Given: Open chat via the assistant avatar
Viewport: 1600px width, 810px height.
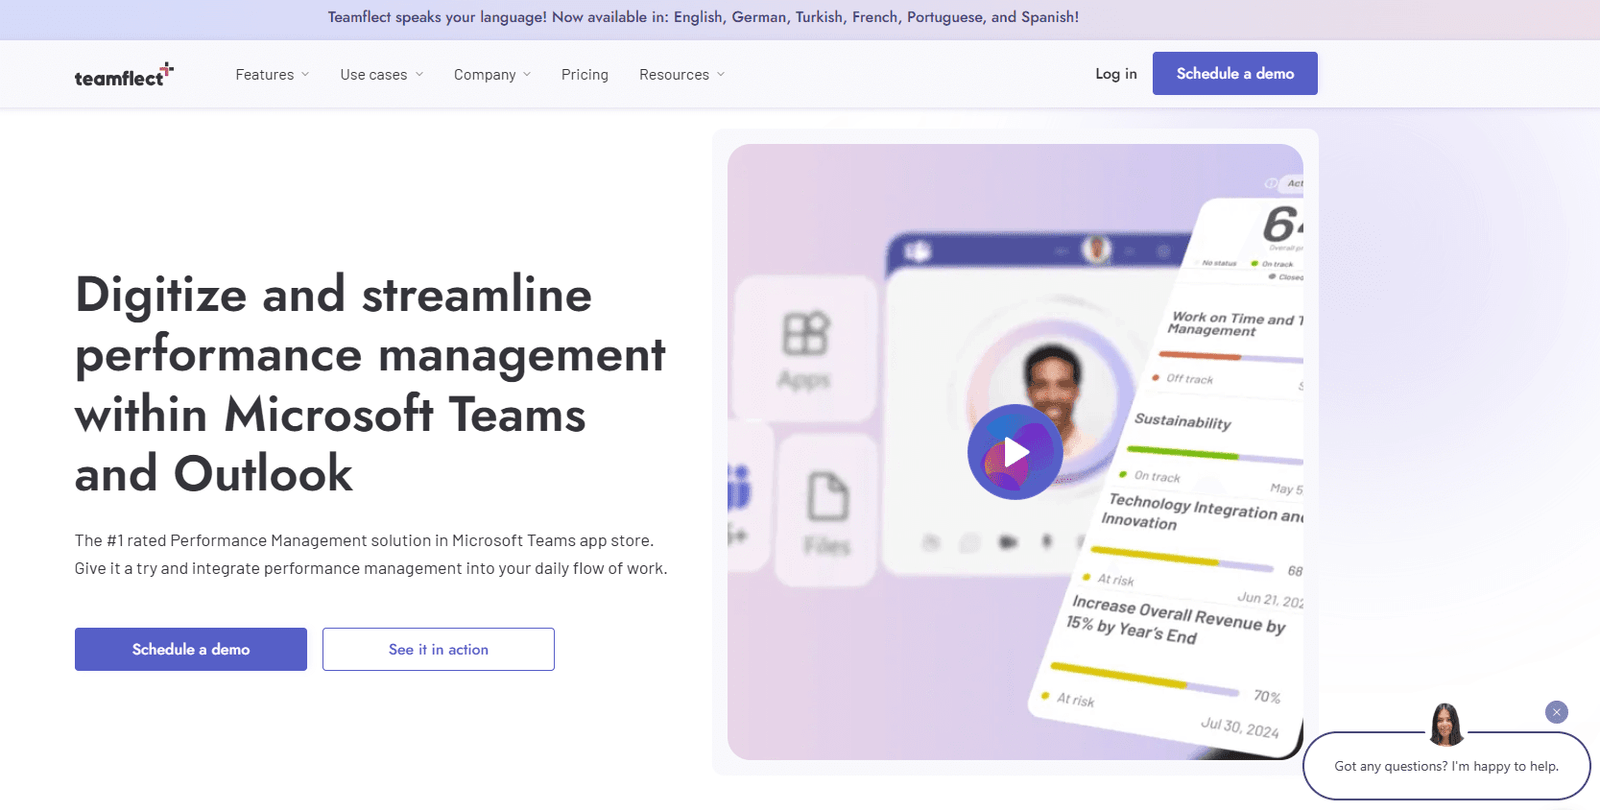Looking at the screenshot, I should [1446, 724].
